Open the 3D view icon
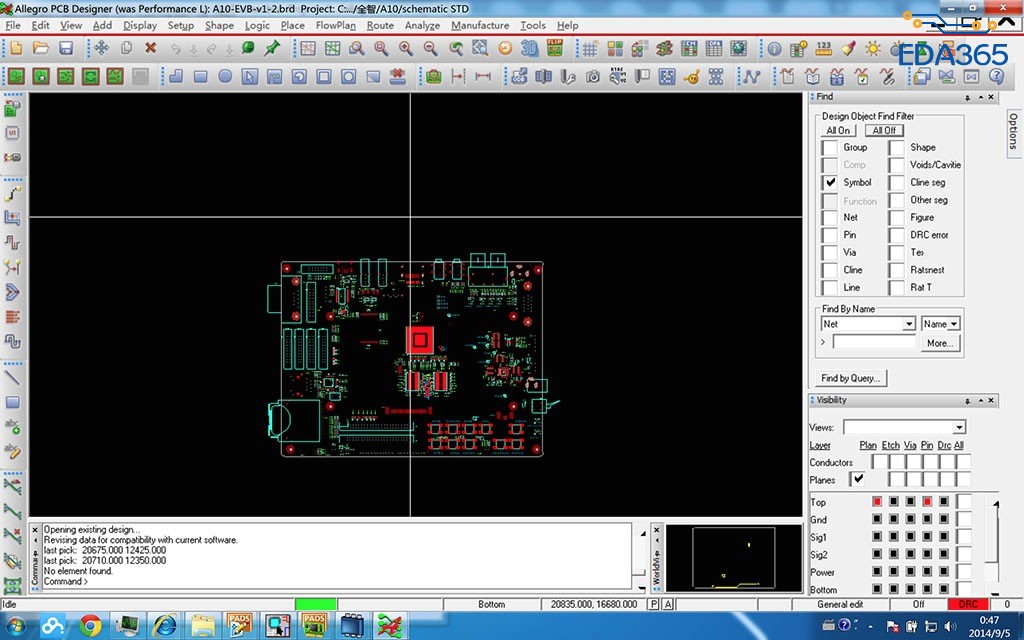Screen dimensions: 1024x640 pos(529,48)
